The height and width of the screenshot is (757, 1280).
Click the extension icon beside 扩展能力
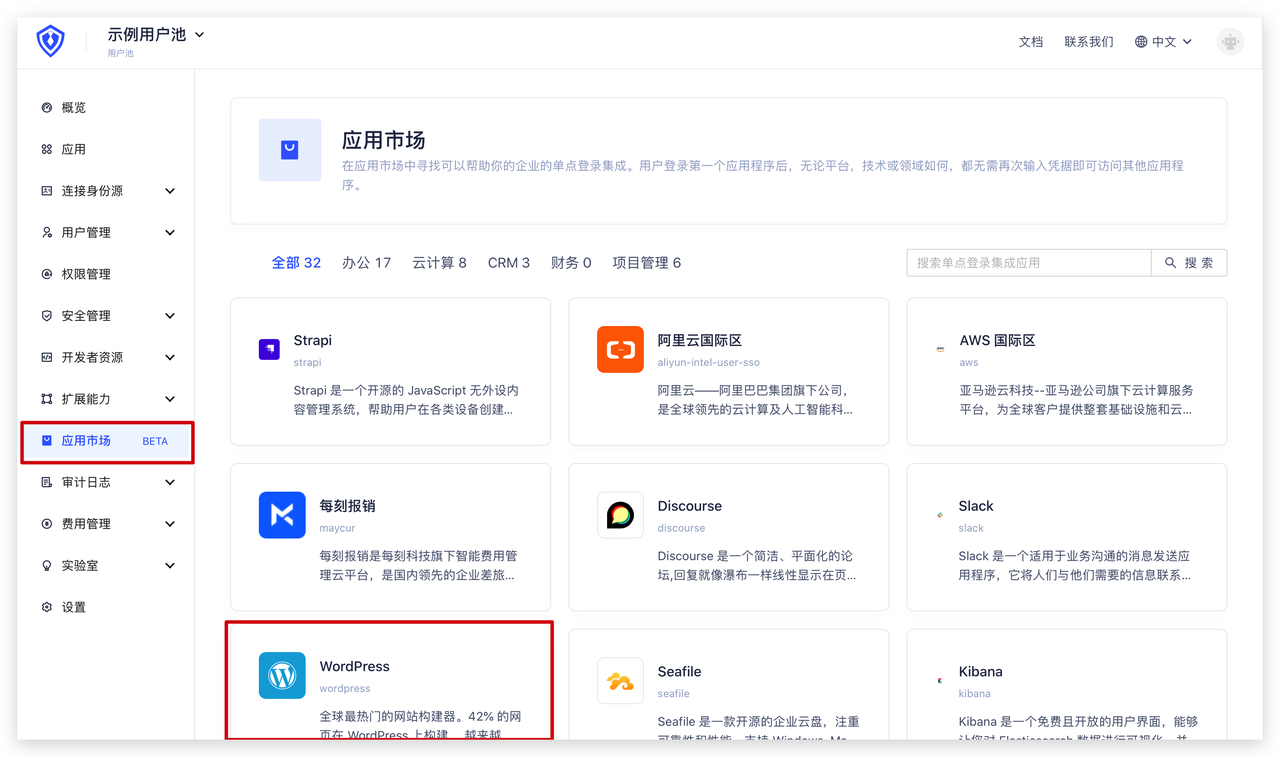[46, 398]
